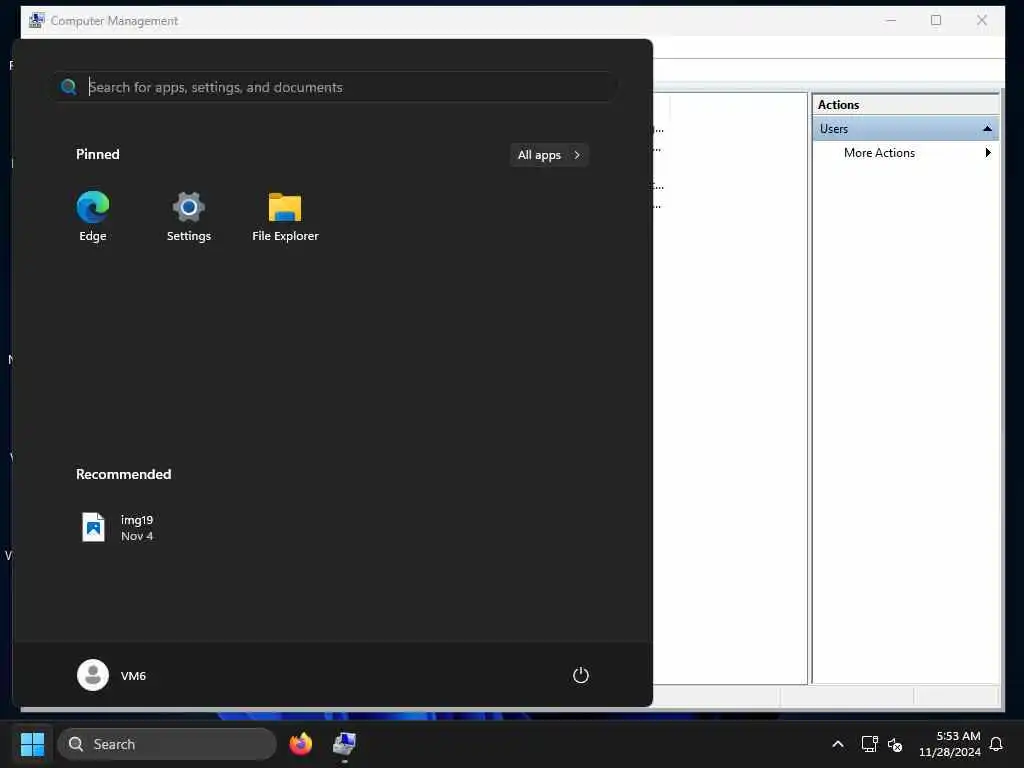Switch to Computer Management taskbar icon
The width and height of the screenshot is (1024, 768).
344,744
